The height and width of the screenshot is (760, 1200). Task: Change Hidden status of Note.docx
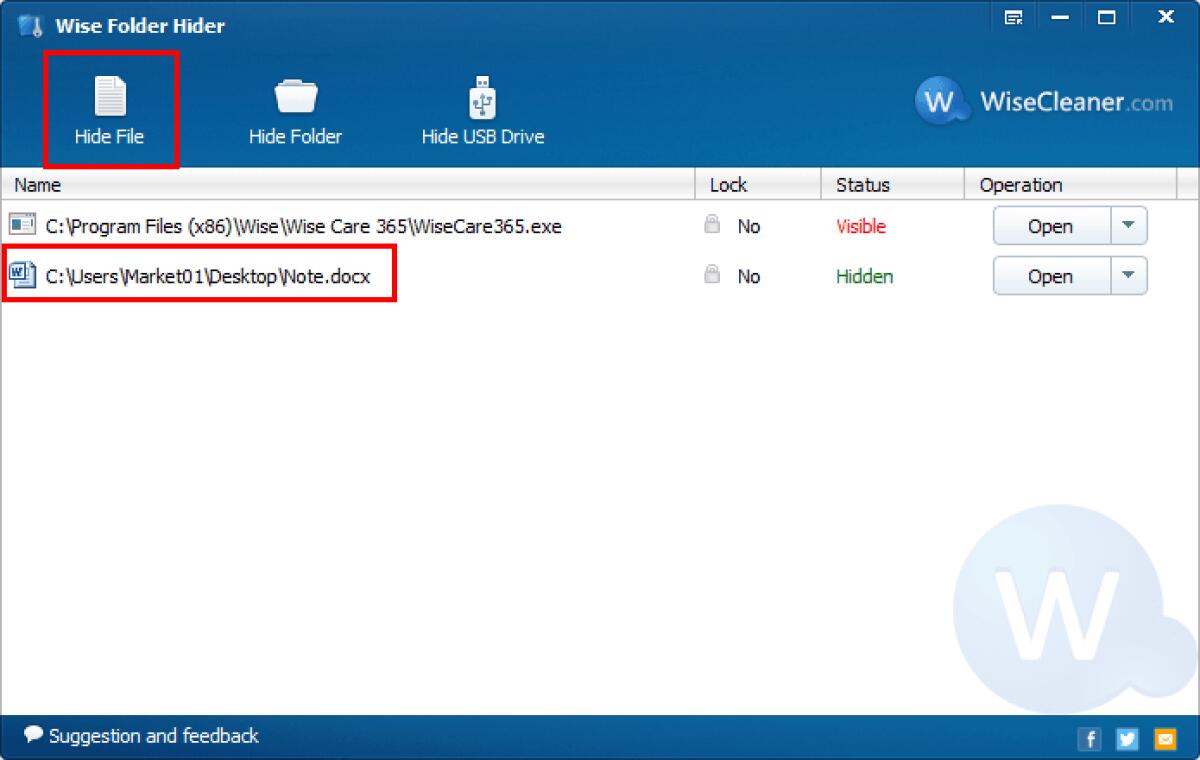tap(864, 276)
